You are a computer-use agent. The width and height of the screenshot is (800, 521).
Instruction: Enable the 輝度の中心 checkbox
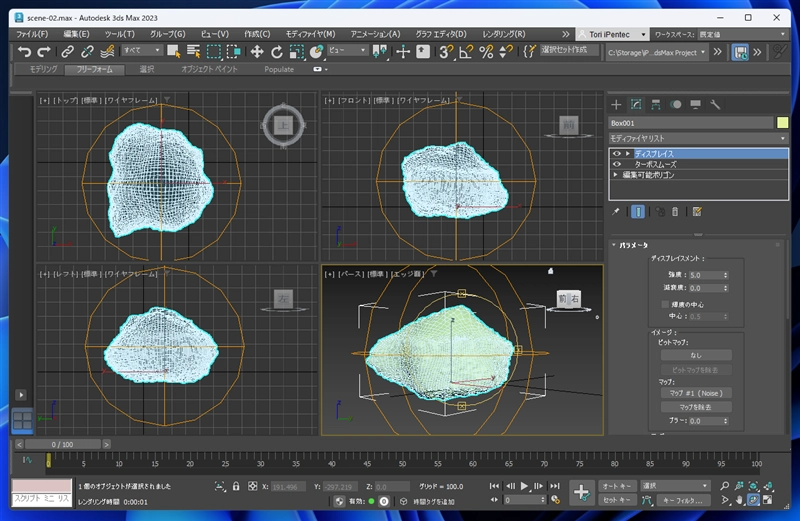pyautogui.click(x=665, y=305)
